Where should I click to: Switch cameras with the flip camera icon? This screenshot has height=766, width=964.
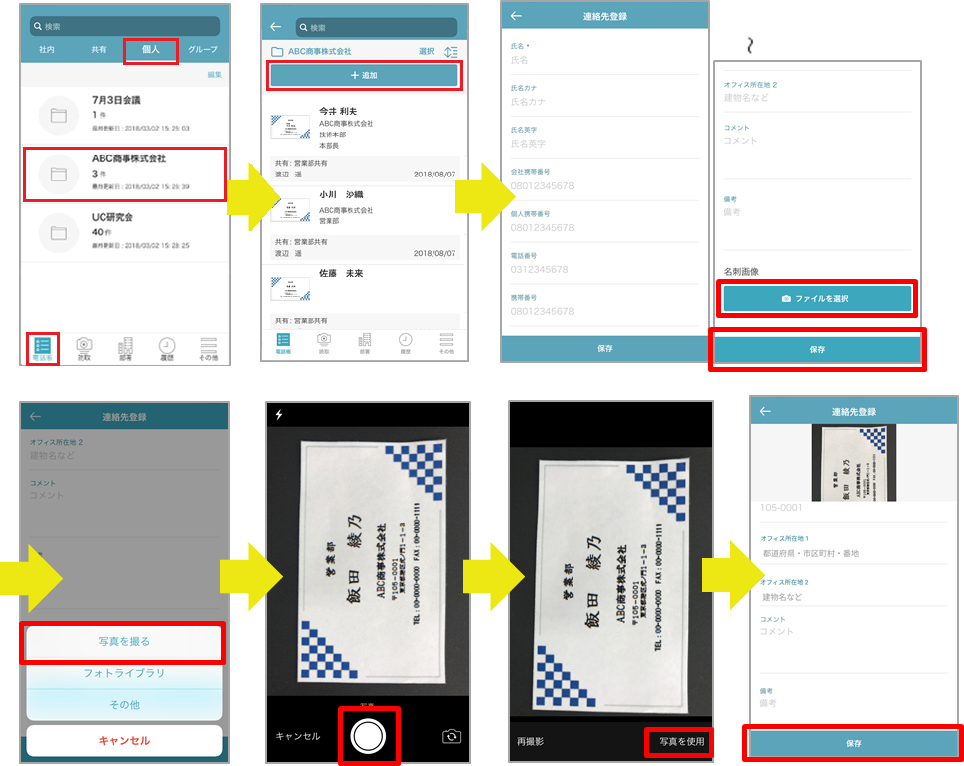pos(452,736)
